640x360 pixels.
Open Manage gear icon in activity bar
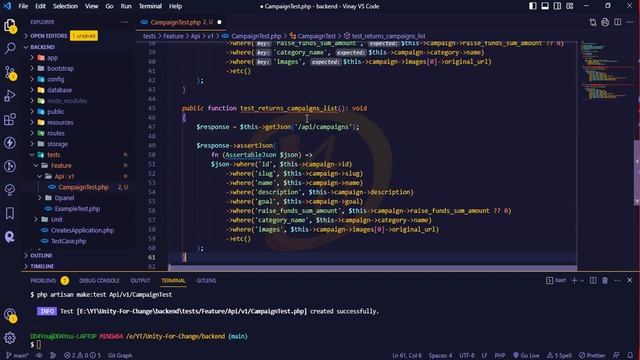click(x=10, y=338)
